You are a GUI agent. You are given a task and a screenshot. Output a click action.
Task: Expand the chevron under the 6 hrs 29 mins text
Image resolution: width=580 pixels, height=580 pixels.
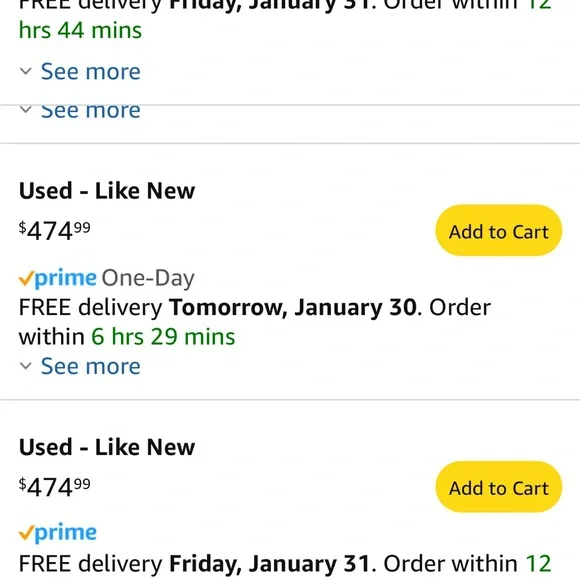(x=26, y=366)
